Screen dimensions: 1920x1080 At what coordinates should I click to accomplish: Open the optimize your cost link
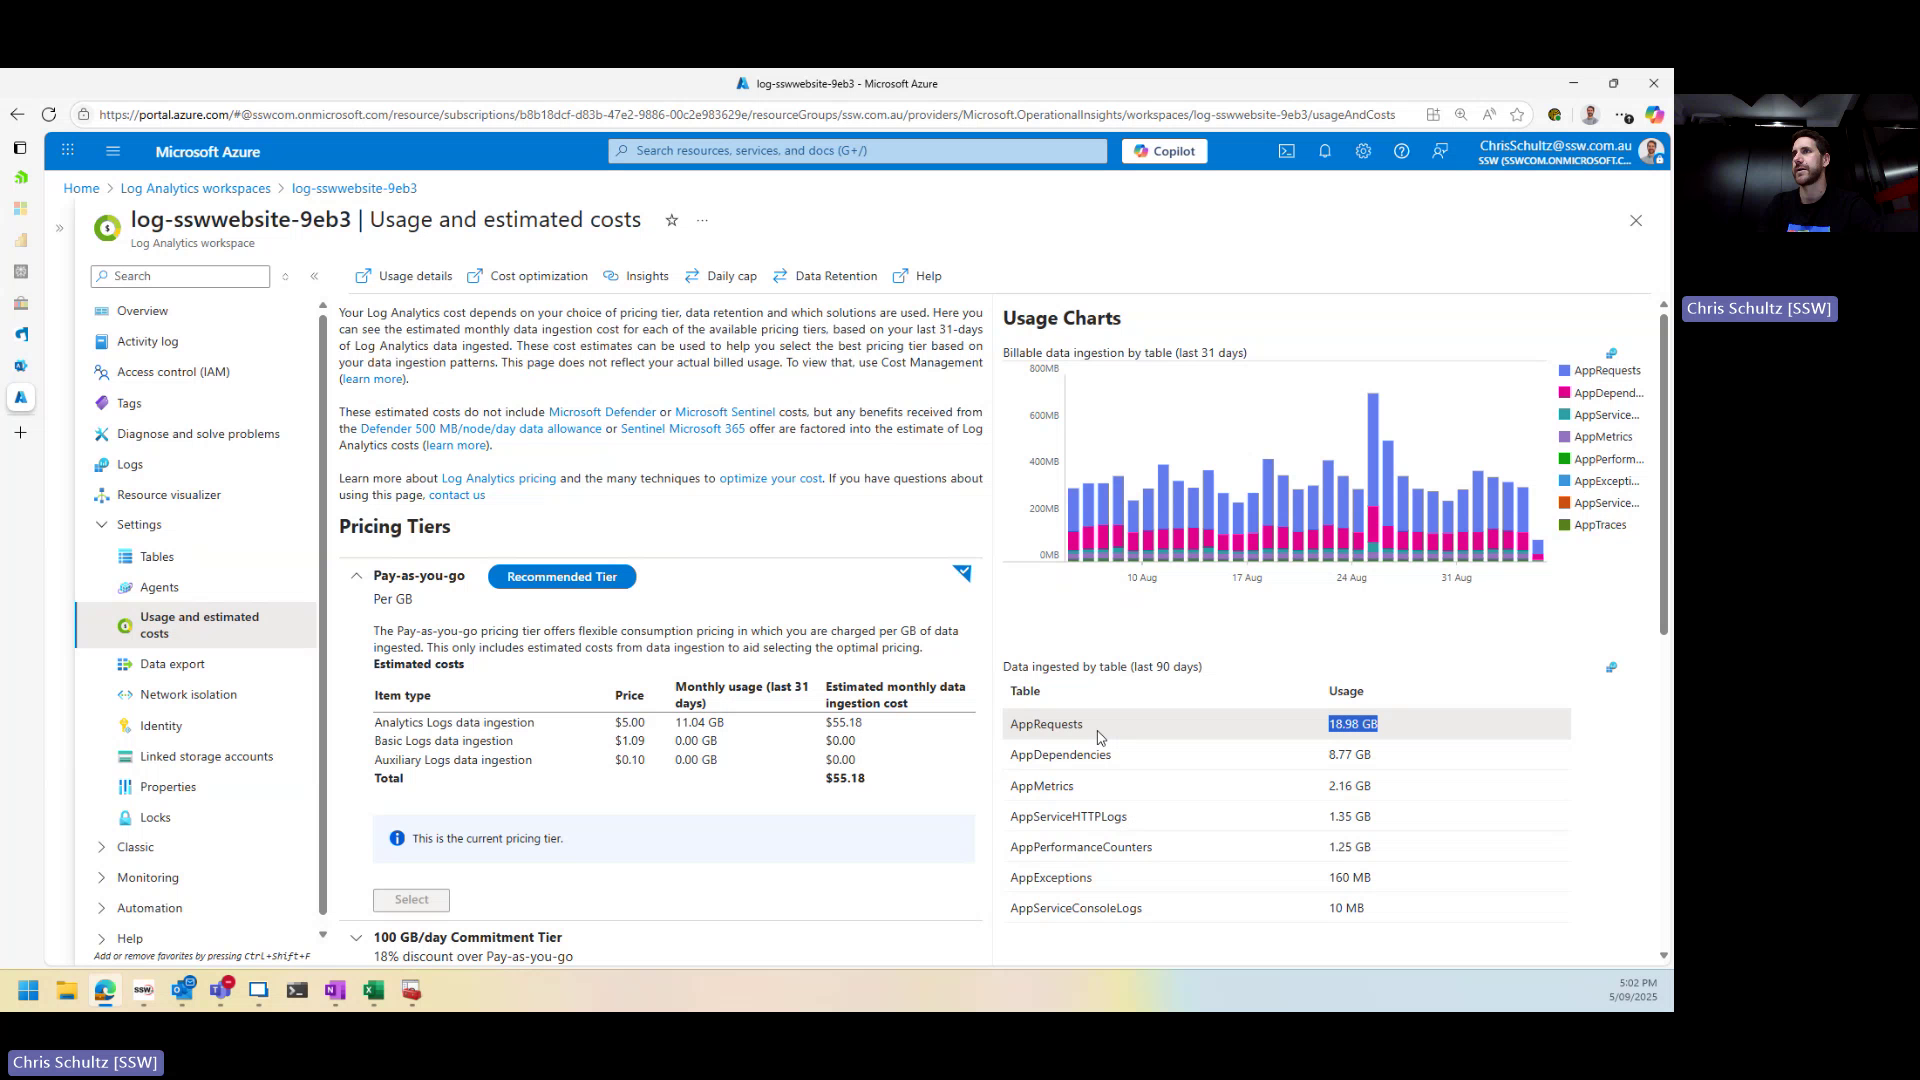770,478
